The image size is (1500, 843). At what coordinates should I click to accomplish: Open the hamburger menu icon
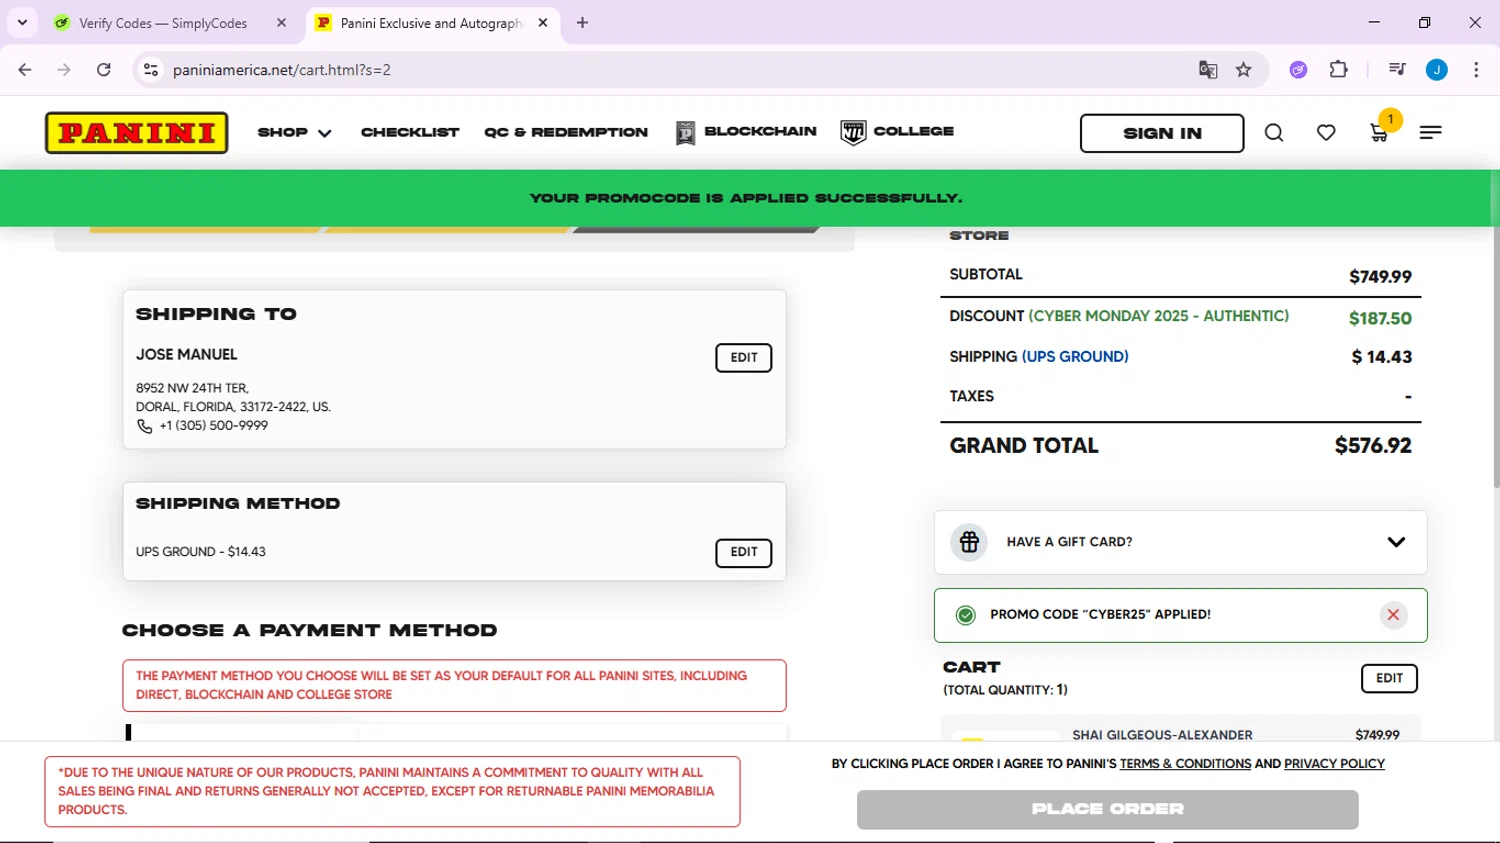[x=1430, y=132]
